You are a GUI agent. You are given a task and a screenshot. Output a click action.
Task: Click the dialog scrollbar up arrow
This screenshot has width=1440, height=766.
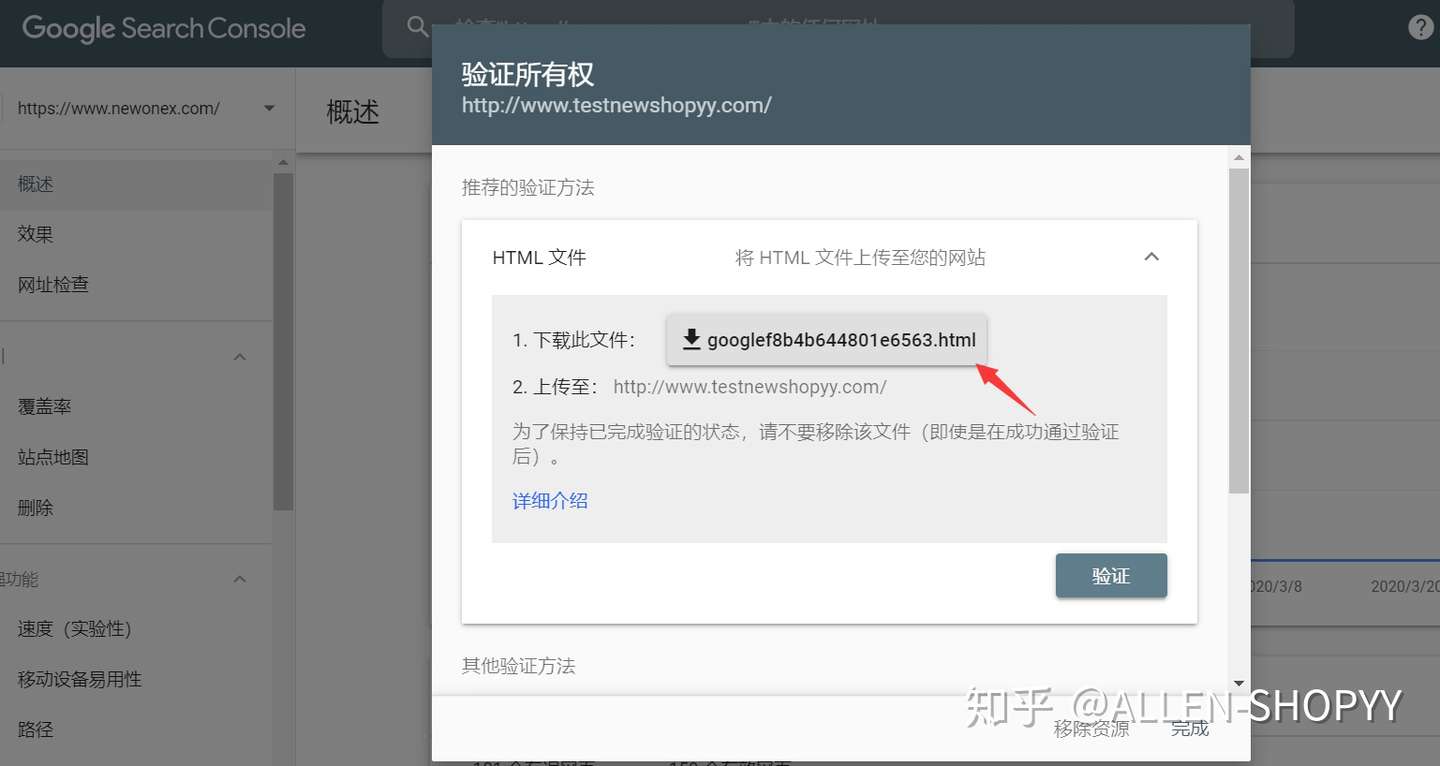[1239, 157]
